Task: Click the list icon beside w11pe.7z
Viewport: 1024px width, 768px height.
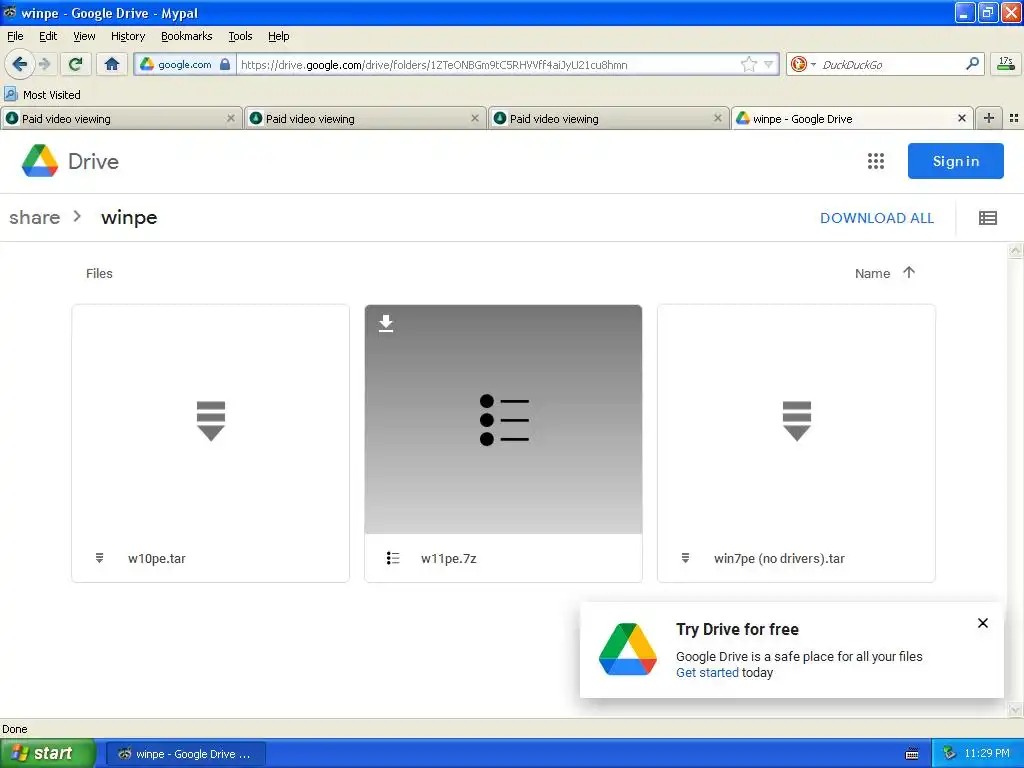Action: [392, 558]
